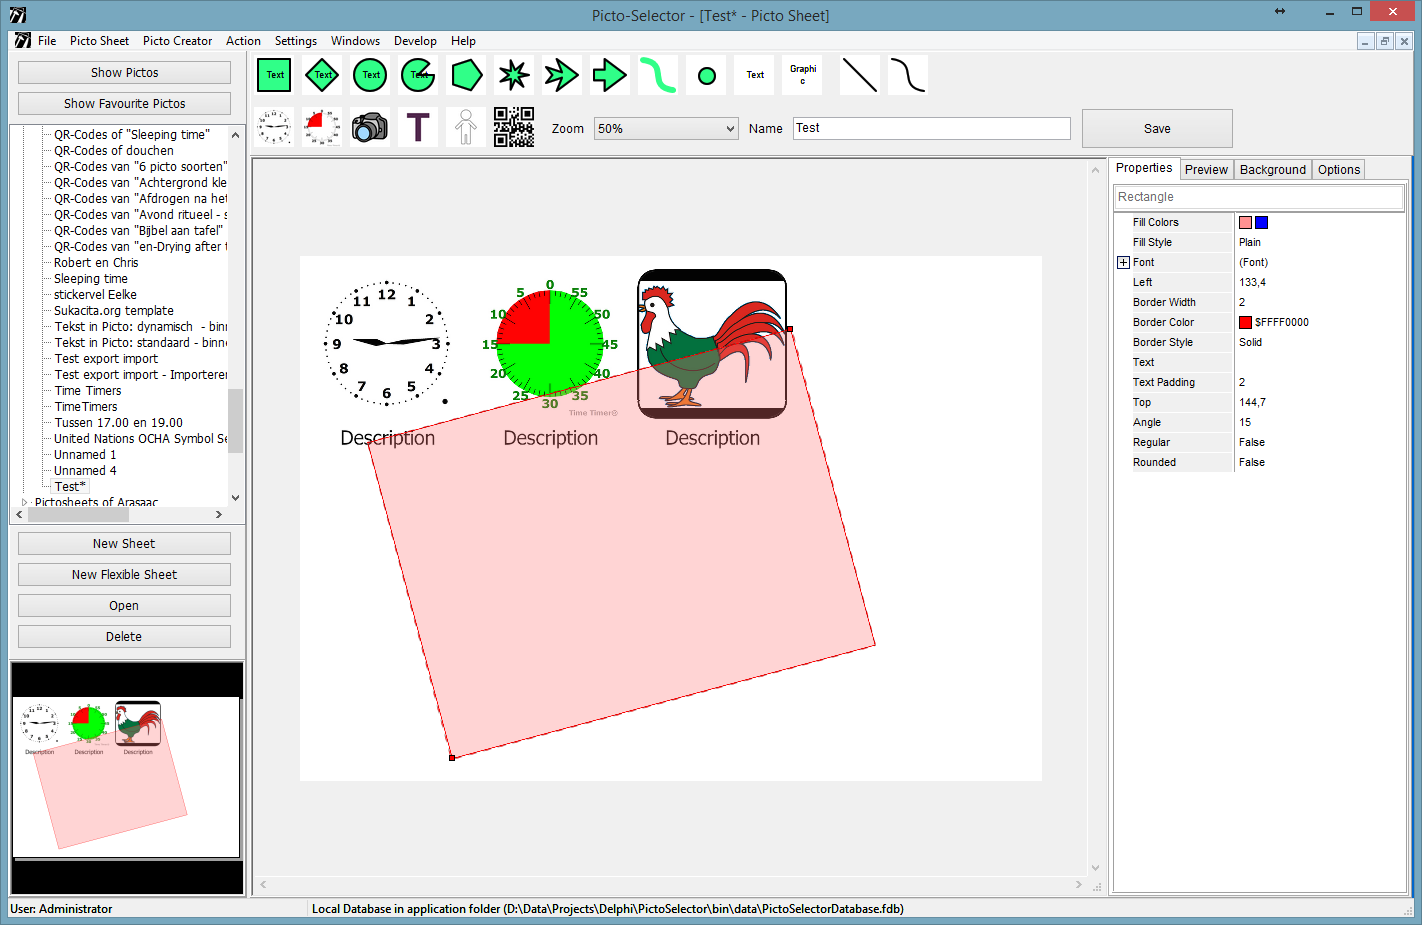1422x925 pixels.
Task: Expand the Pictosheets of Arasaac tree node
Action: [x=24, y=503]
